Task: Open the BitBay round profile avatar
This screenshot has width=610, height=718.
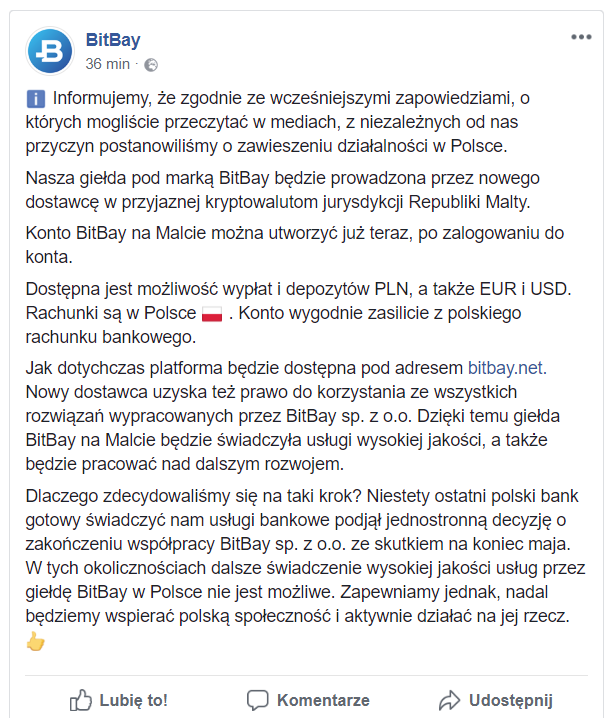Action: (x=50, y=51)
